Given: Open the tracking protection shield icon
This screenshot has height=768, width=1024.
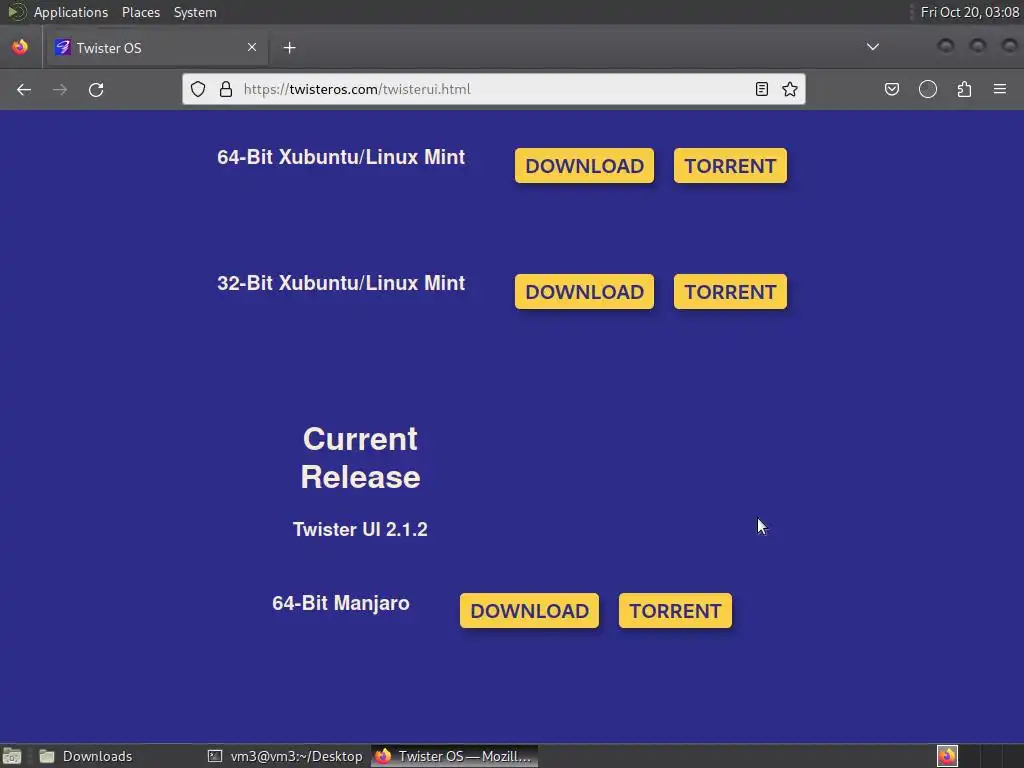Looking at the screenshot, I should [198, 89].
